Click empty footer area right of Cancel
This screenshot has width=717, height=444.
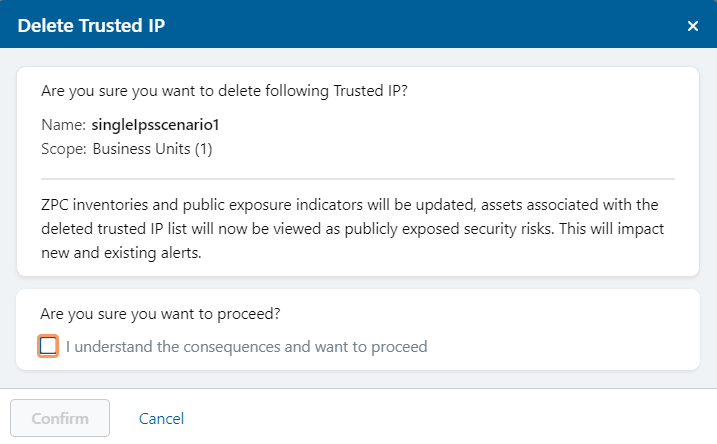[450, 418]
